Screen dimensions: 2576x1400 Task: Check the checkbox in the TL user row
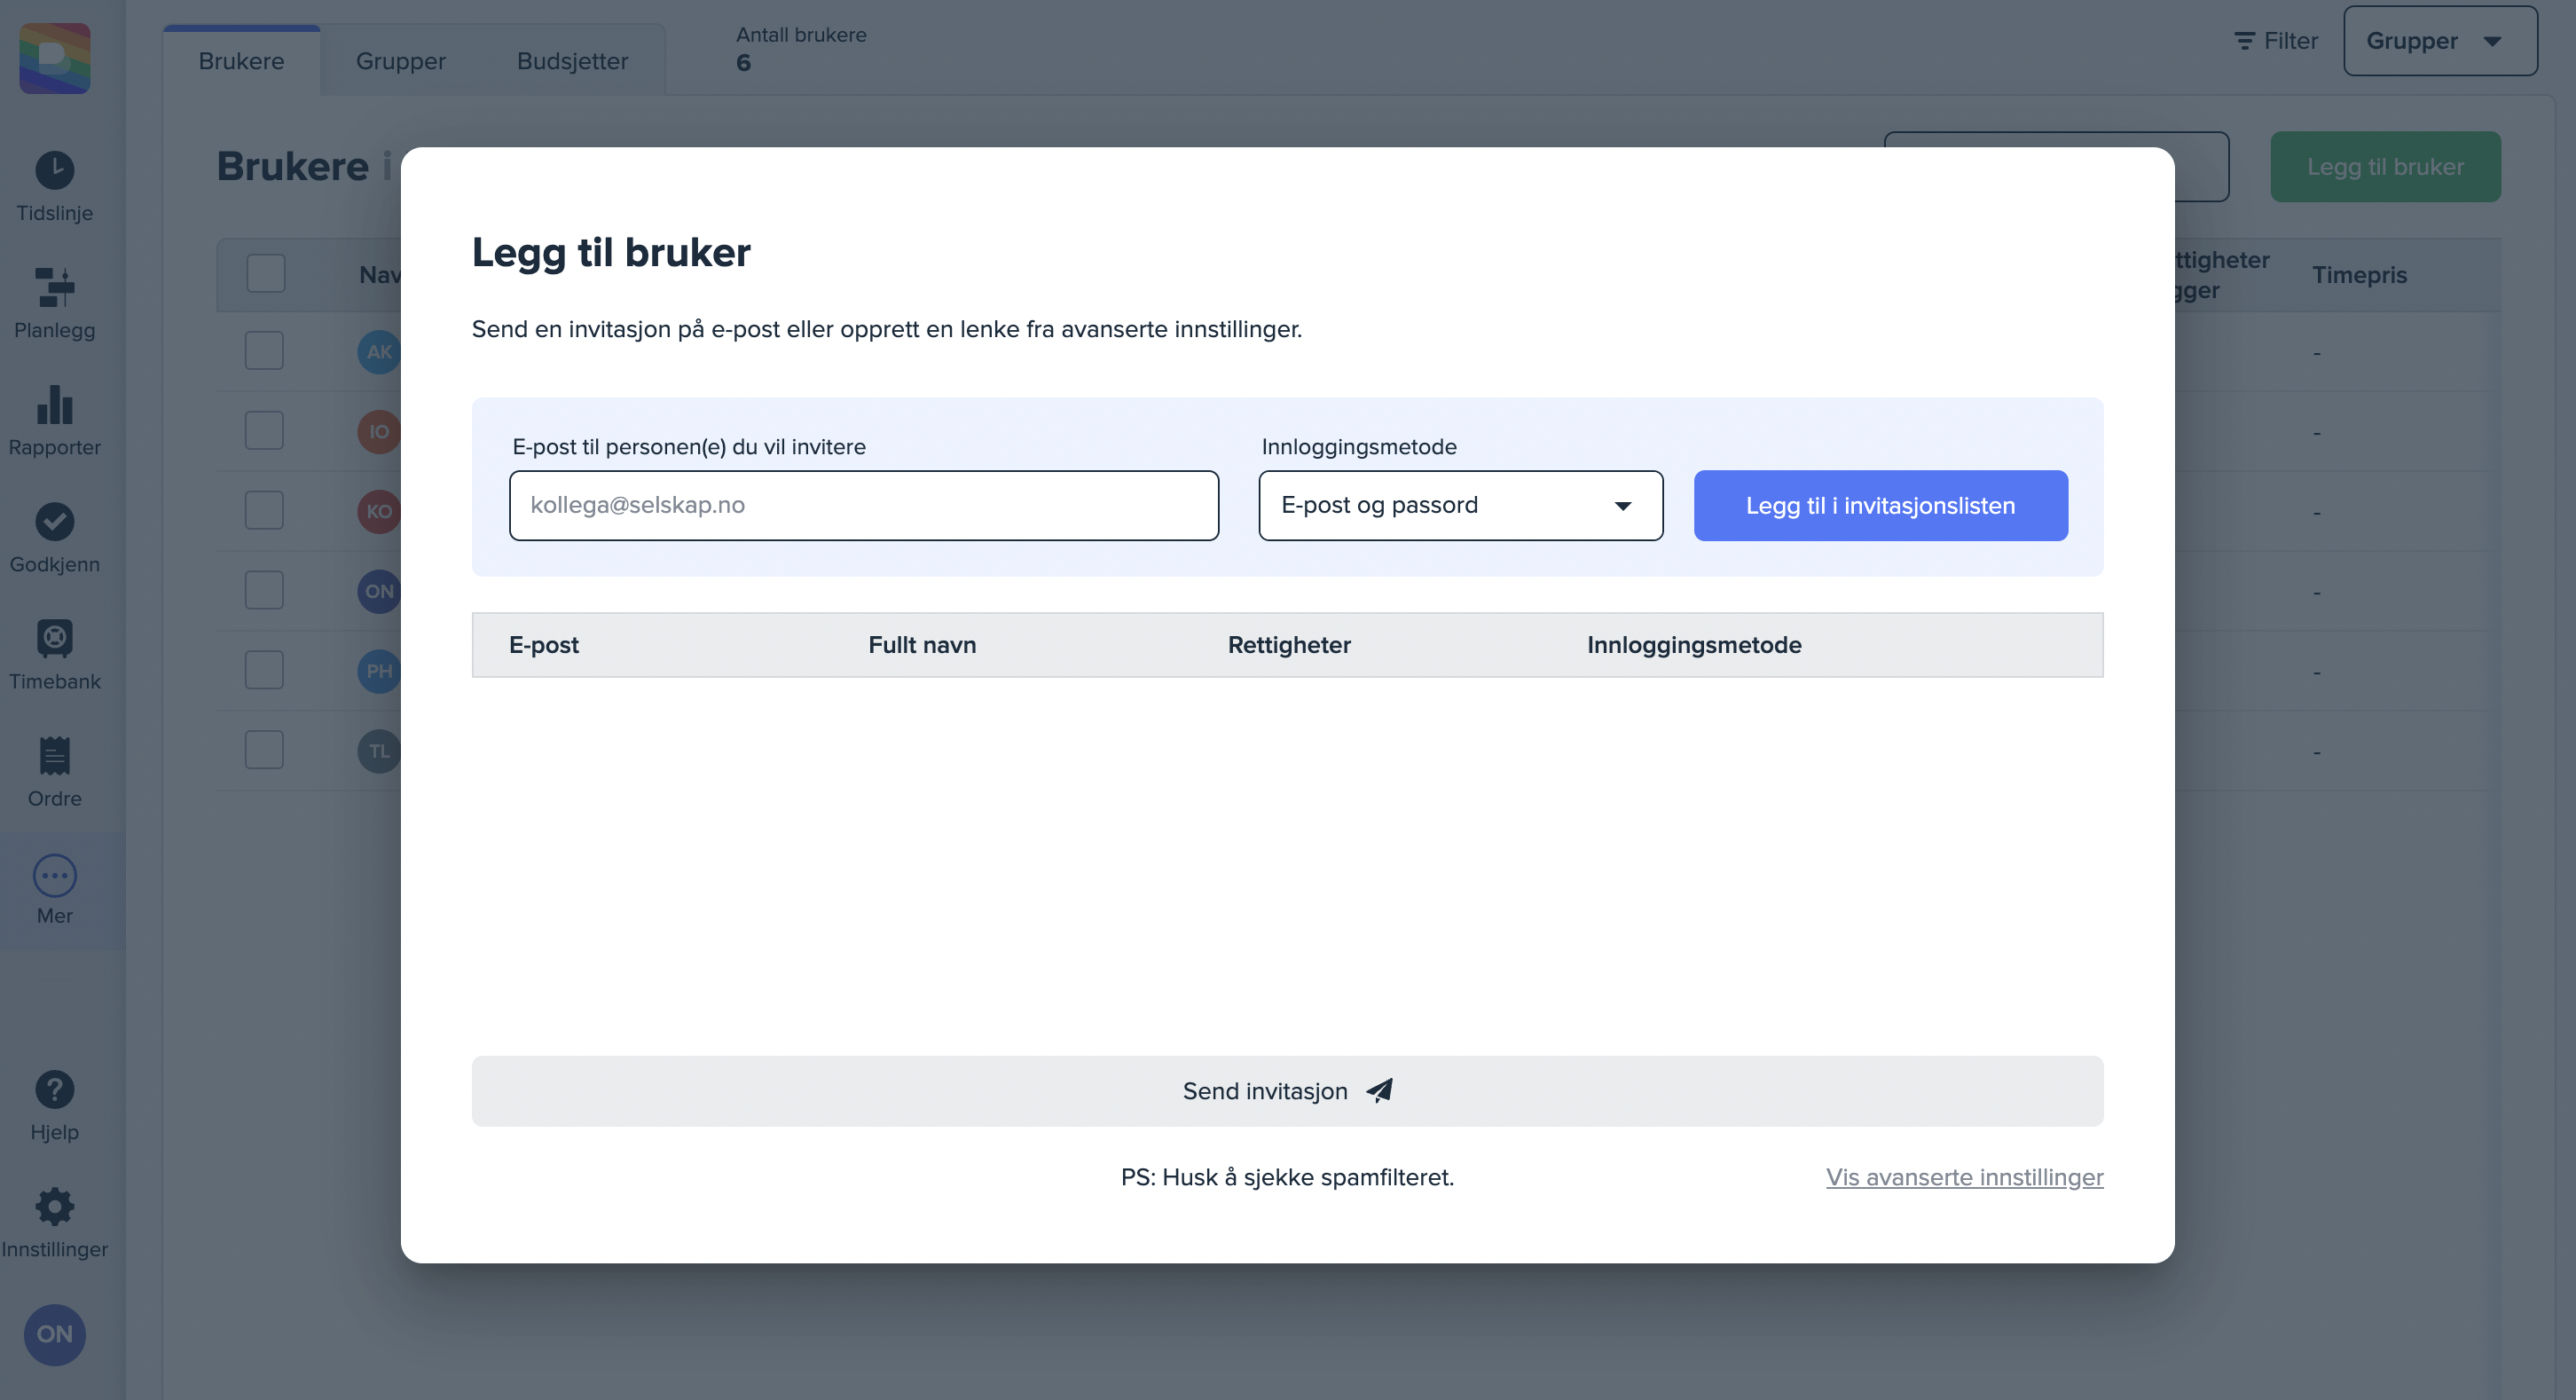point(264,750)
